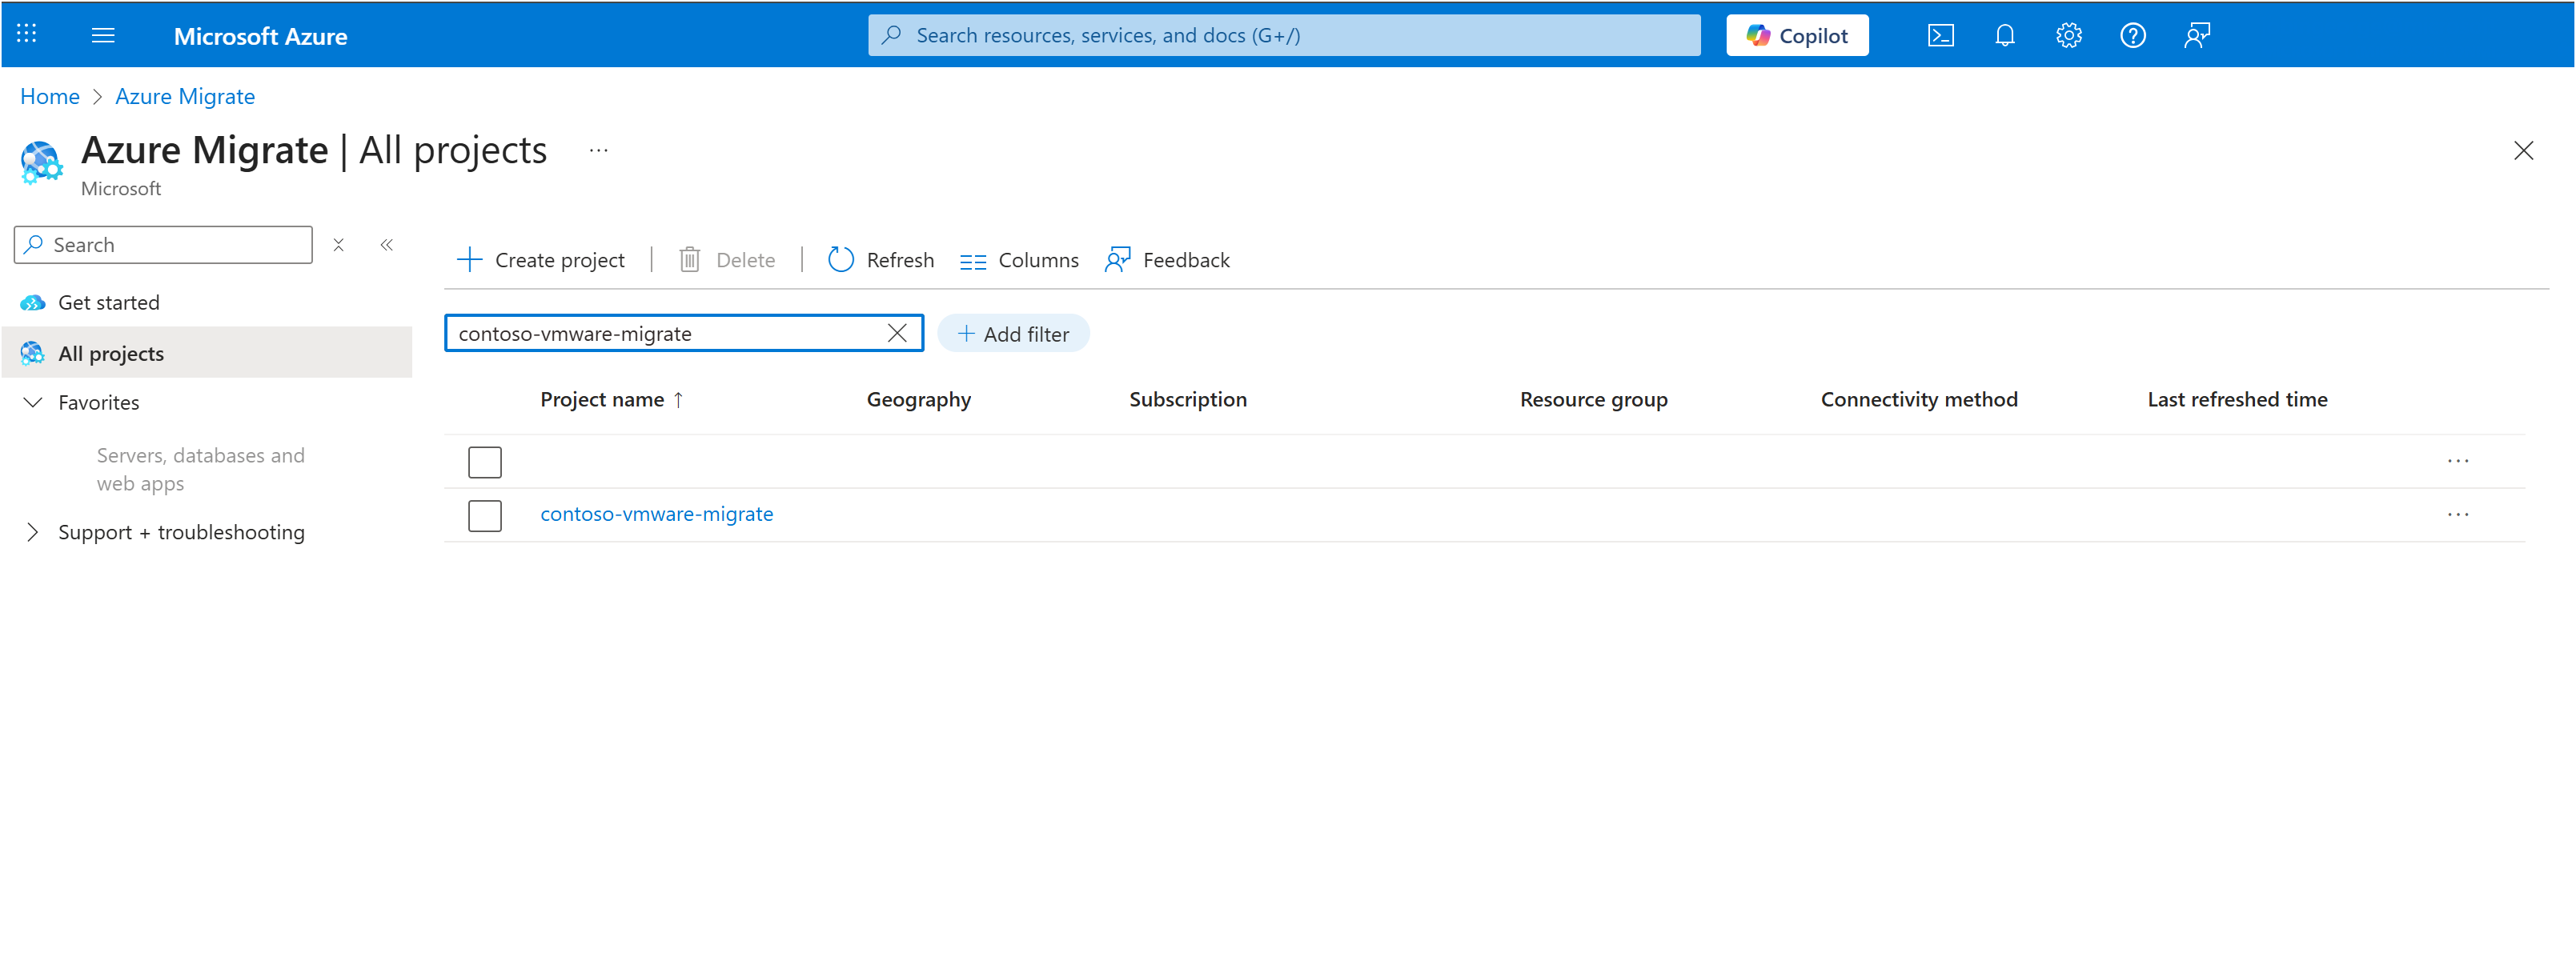Open the Azure portal hamburger menu
The width and height of the screenshot is (2576, 973).
pos(103,36)
